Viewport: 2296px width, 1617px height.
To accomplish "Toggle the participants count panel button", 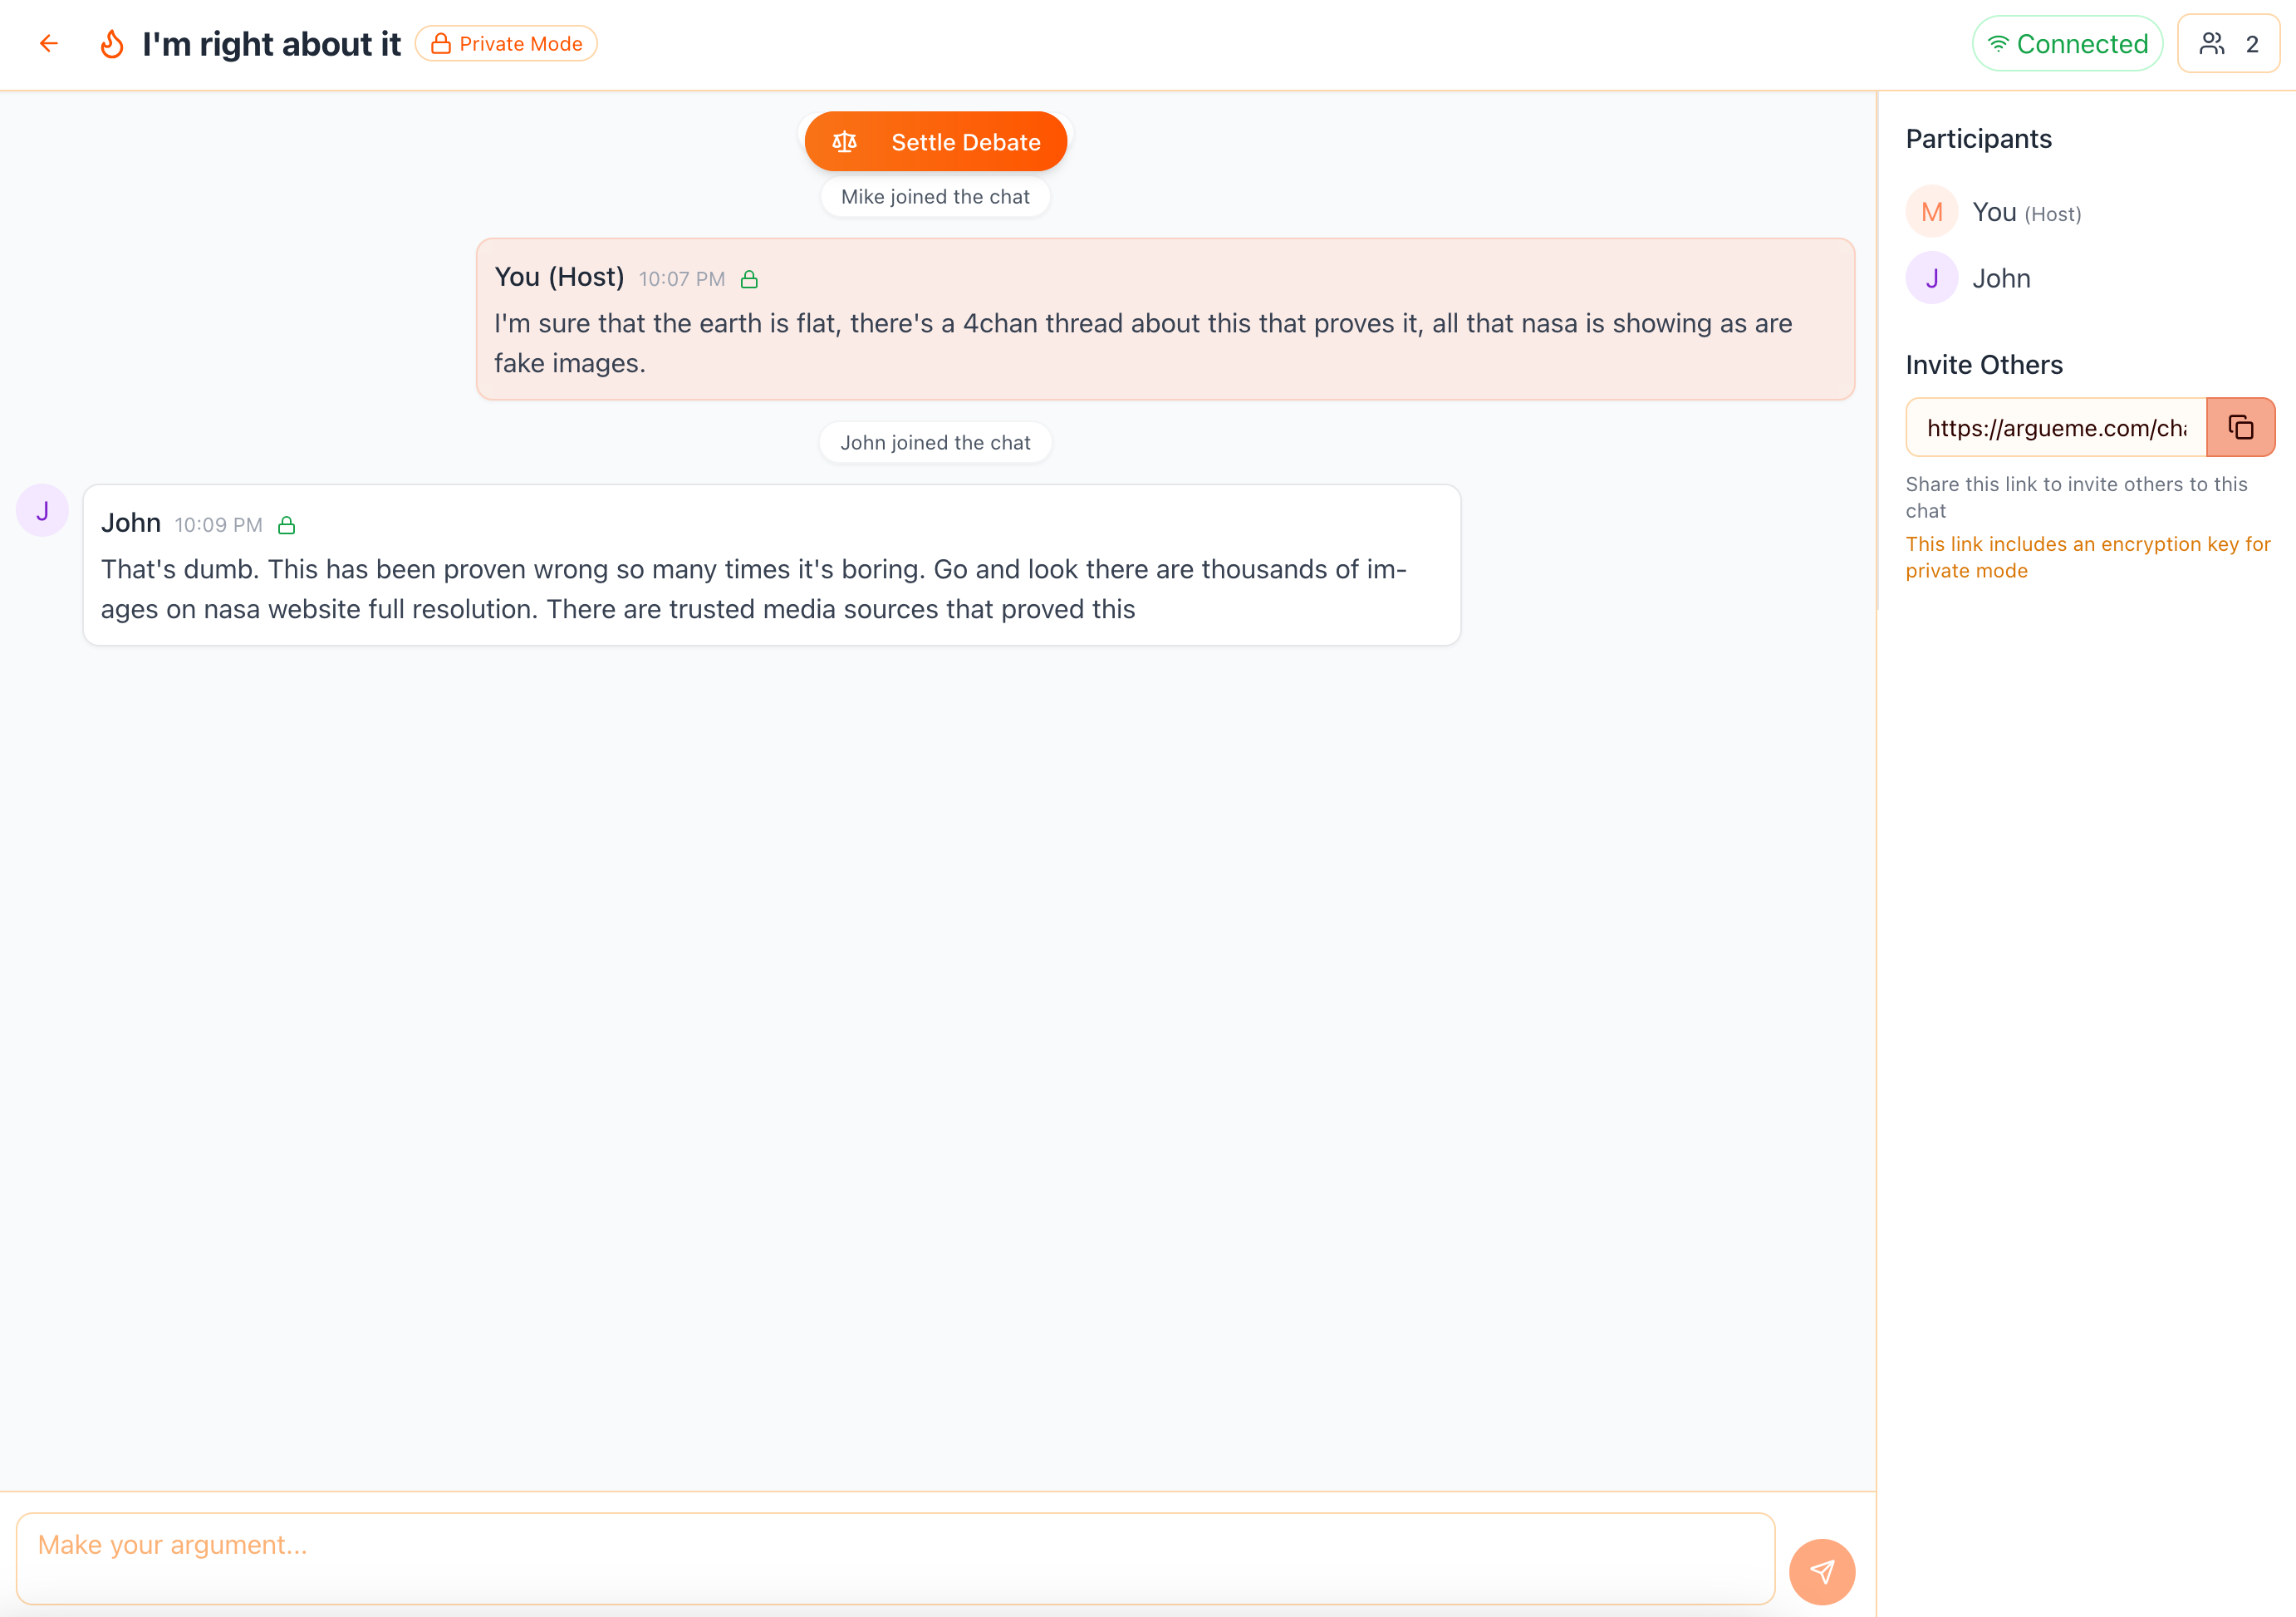I will tap(2228, 43).
